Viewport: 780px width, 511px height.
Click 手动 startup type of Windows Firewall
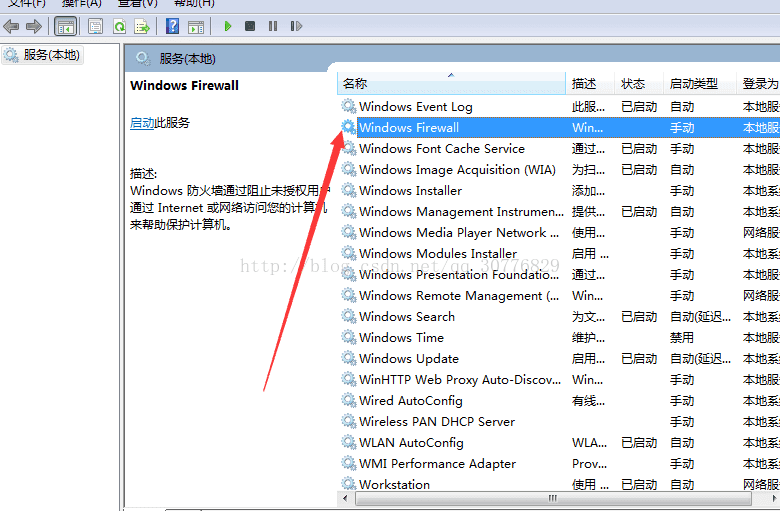pos(682,127)
